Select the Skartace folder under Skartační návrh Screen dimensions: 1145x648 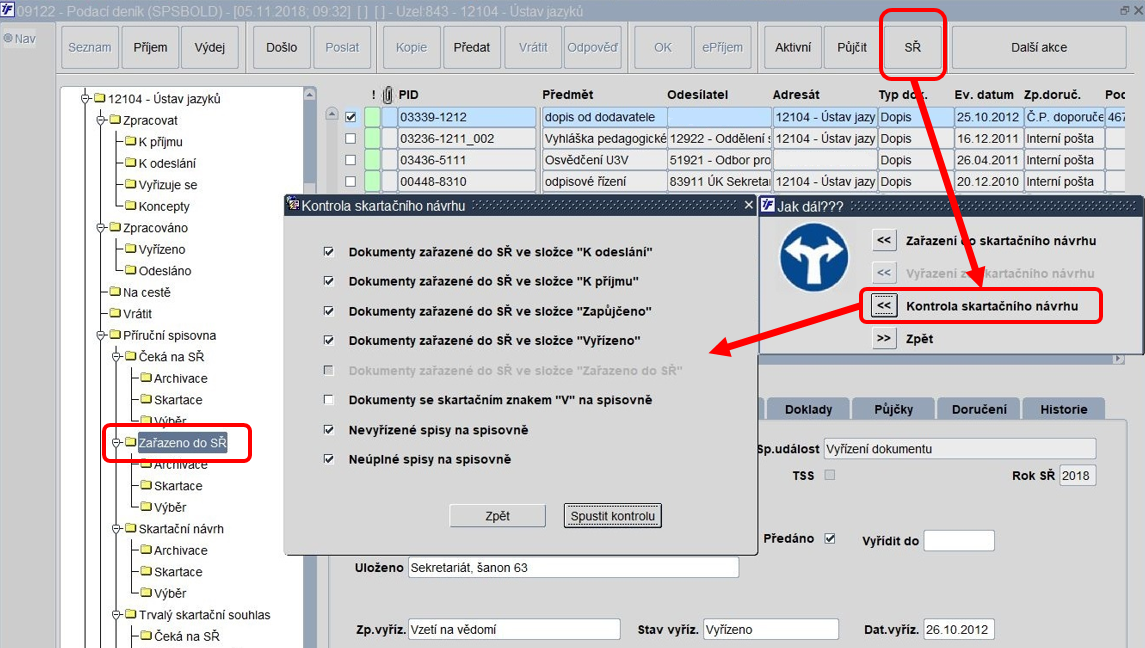(x=178, y=571)
